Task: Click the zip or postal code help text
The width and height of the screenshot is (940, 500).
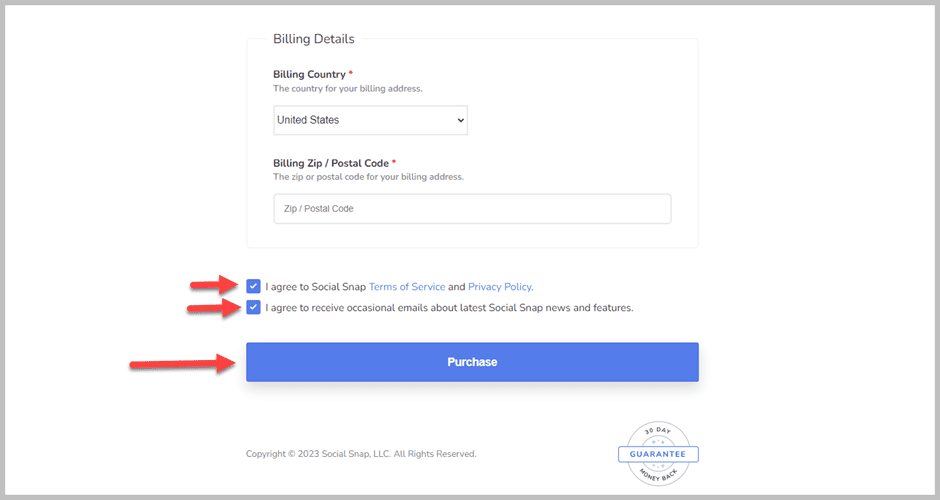Action: (368, 177)
